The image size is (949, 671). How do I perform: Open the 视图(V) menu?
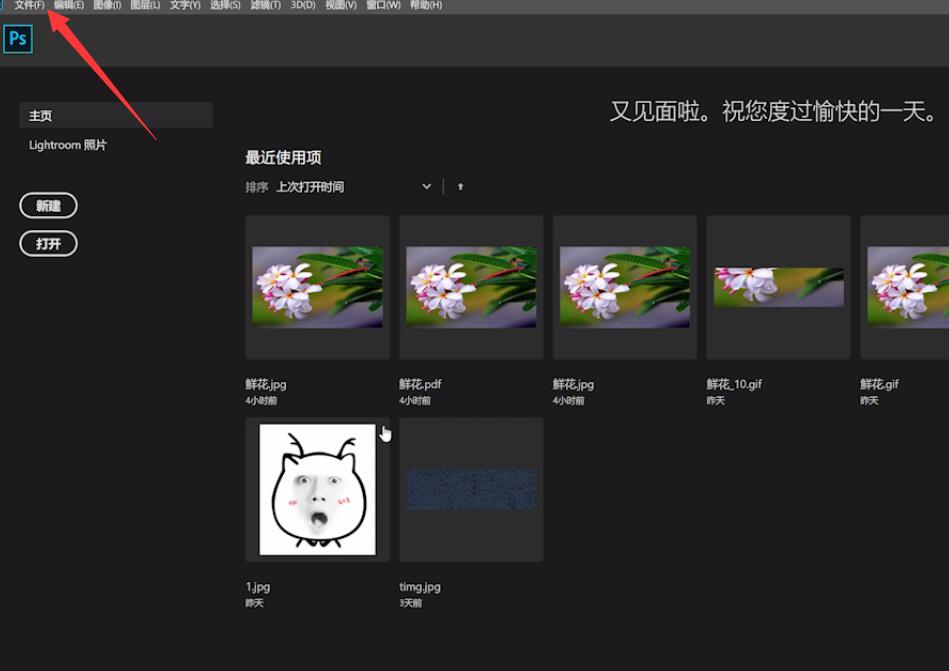pos(341,5)
